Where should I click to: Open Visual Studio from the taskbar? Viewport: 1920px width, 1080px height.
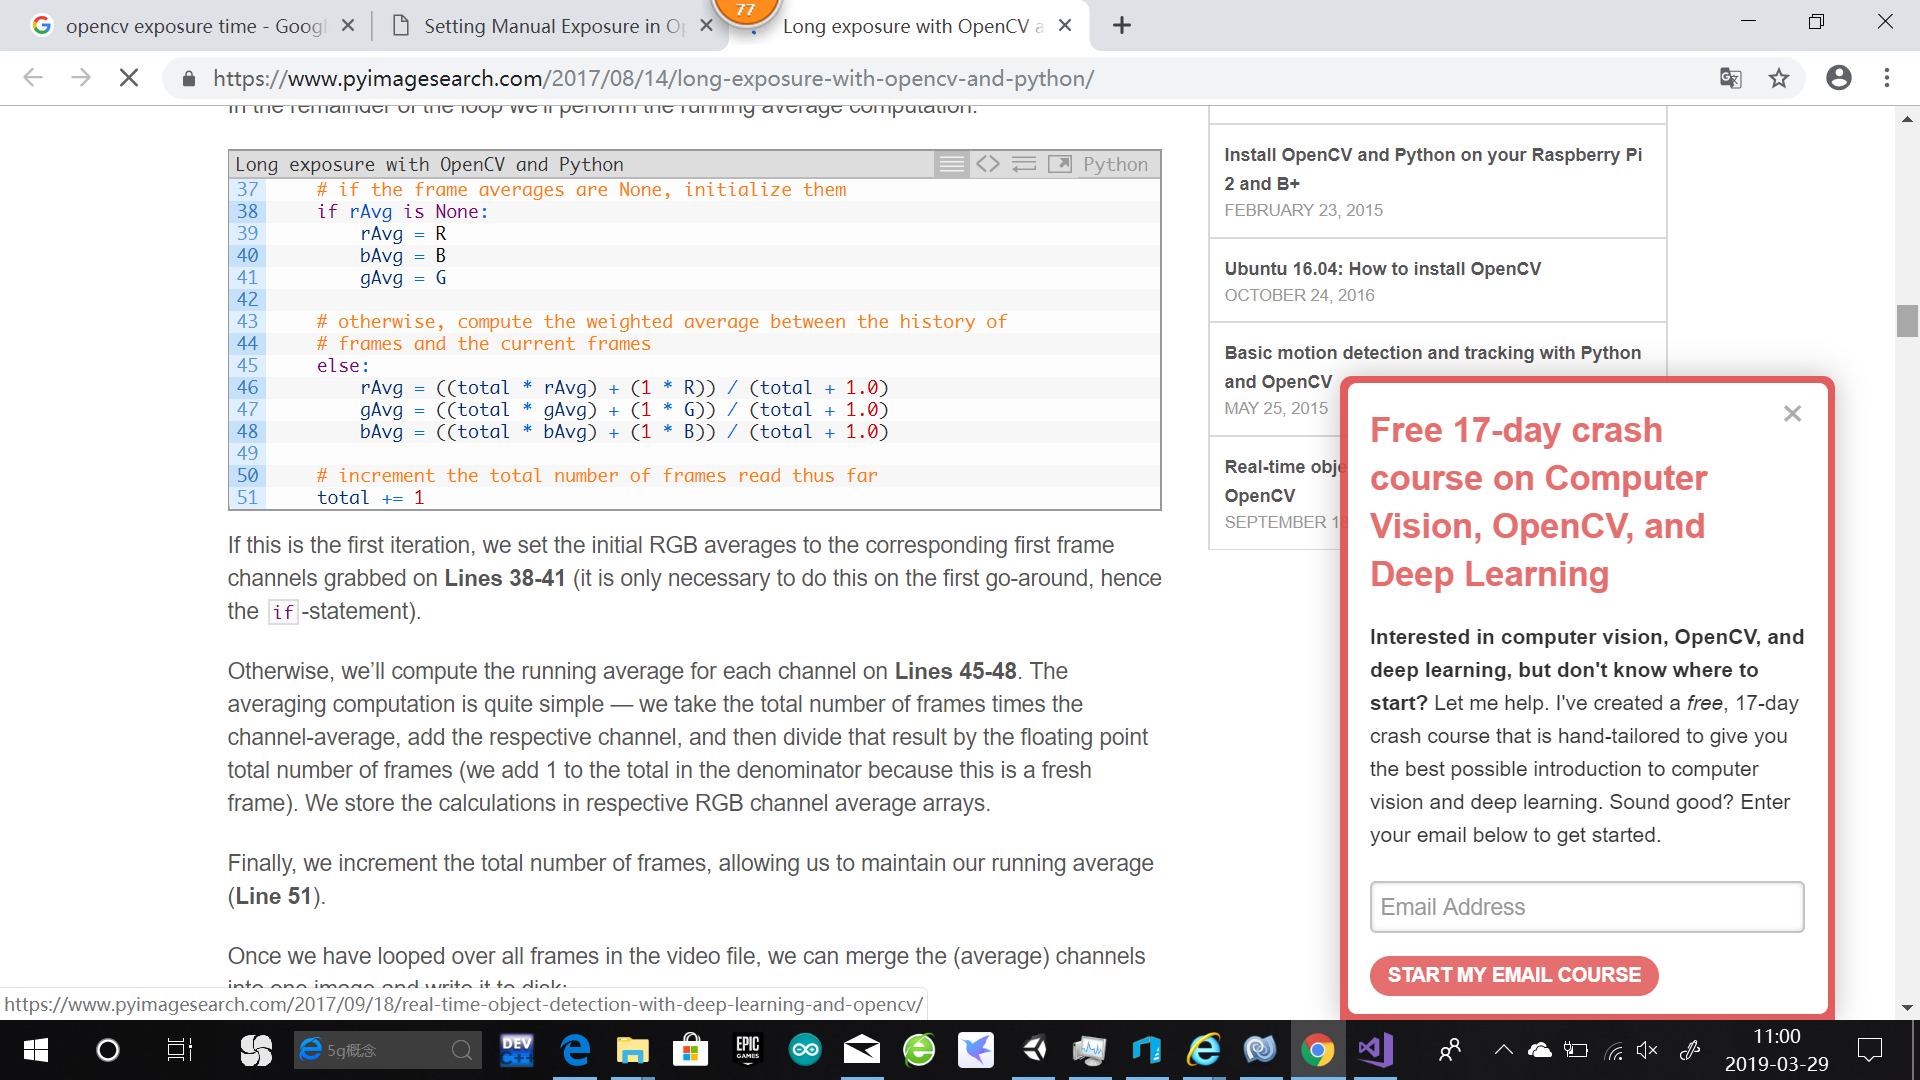point(1375,1049)
